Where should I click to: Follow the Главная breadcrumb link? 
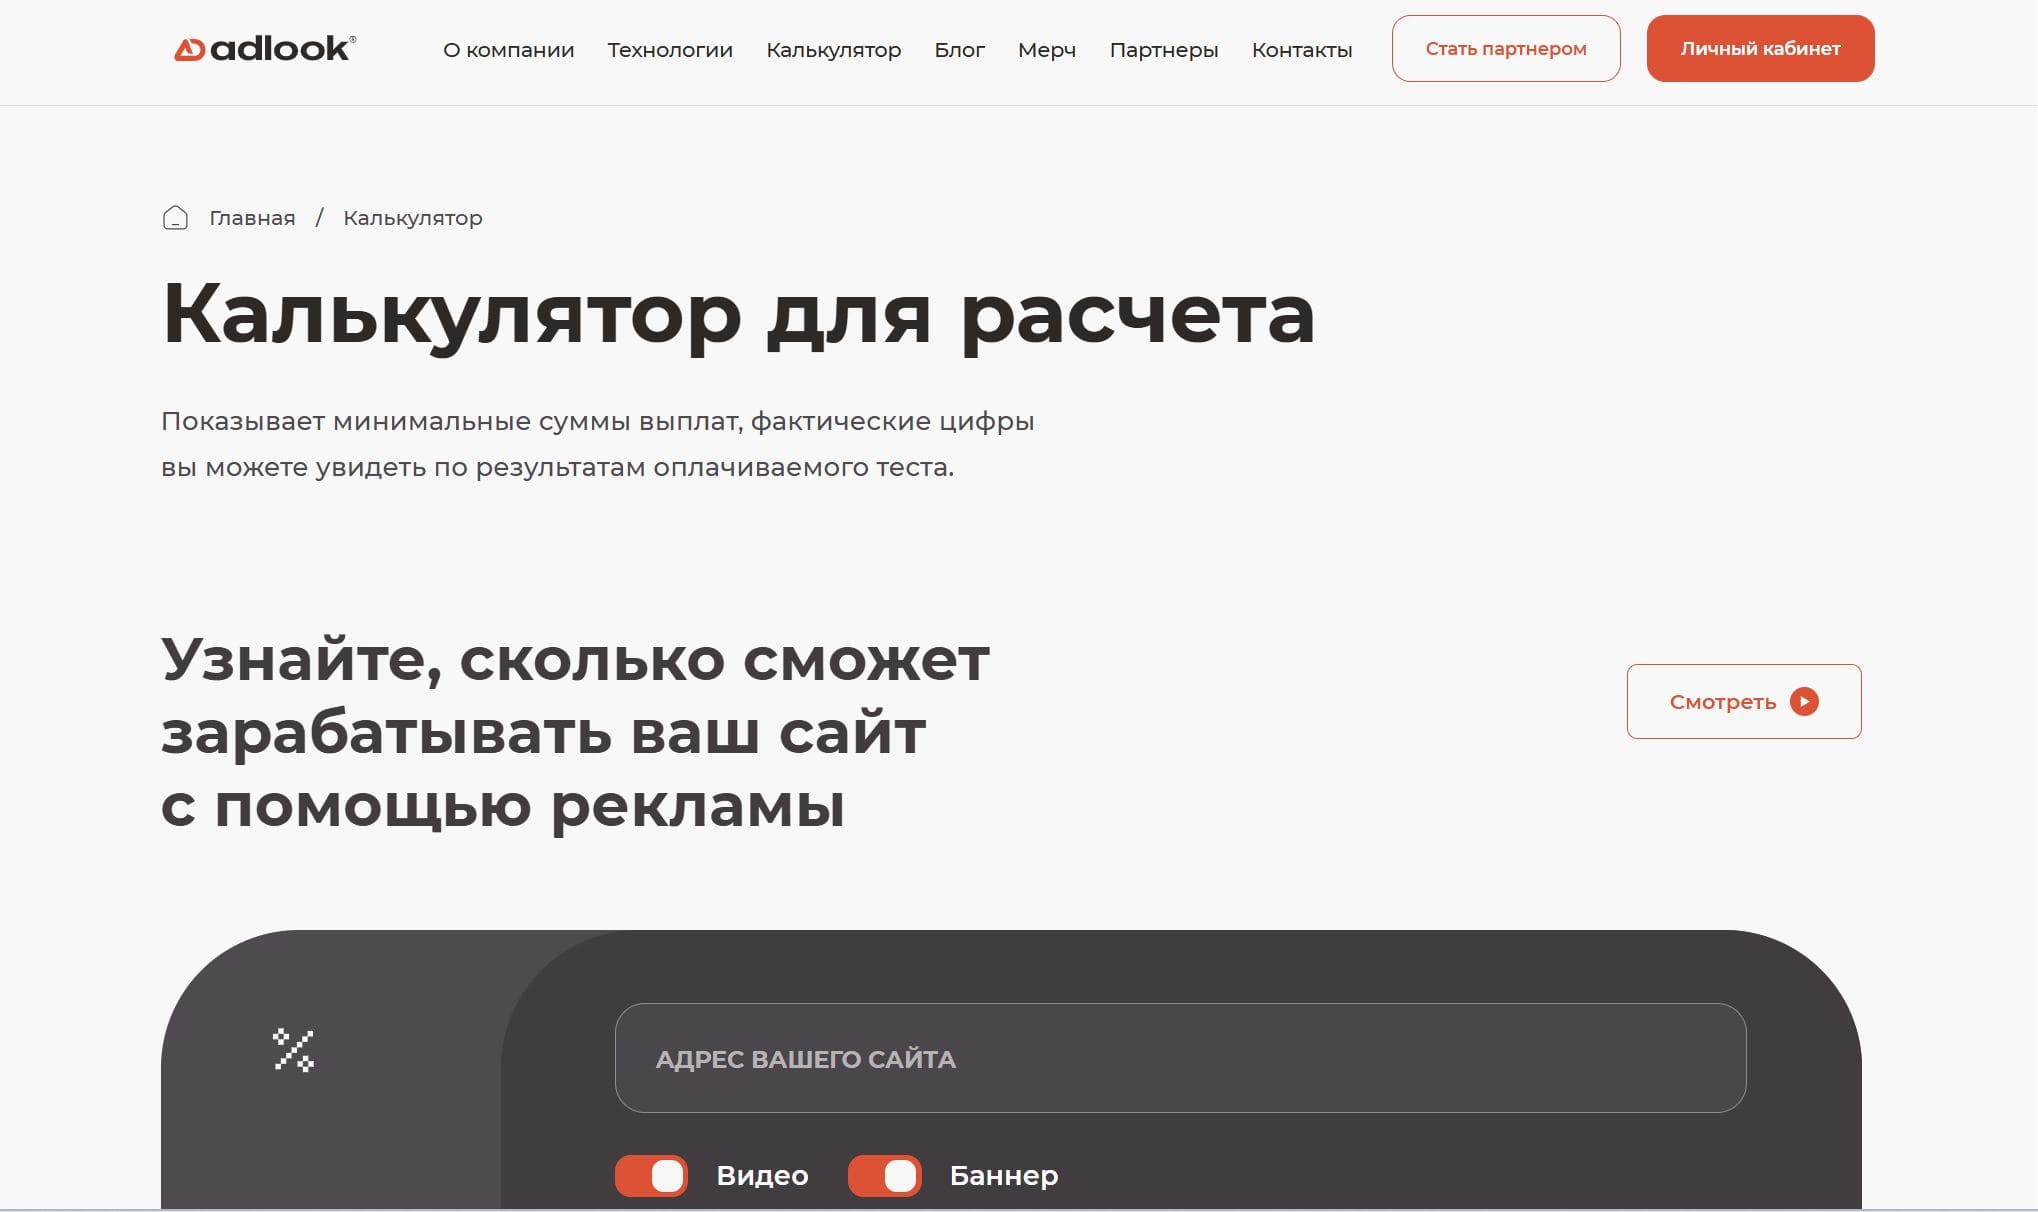point(252,218)
